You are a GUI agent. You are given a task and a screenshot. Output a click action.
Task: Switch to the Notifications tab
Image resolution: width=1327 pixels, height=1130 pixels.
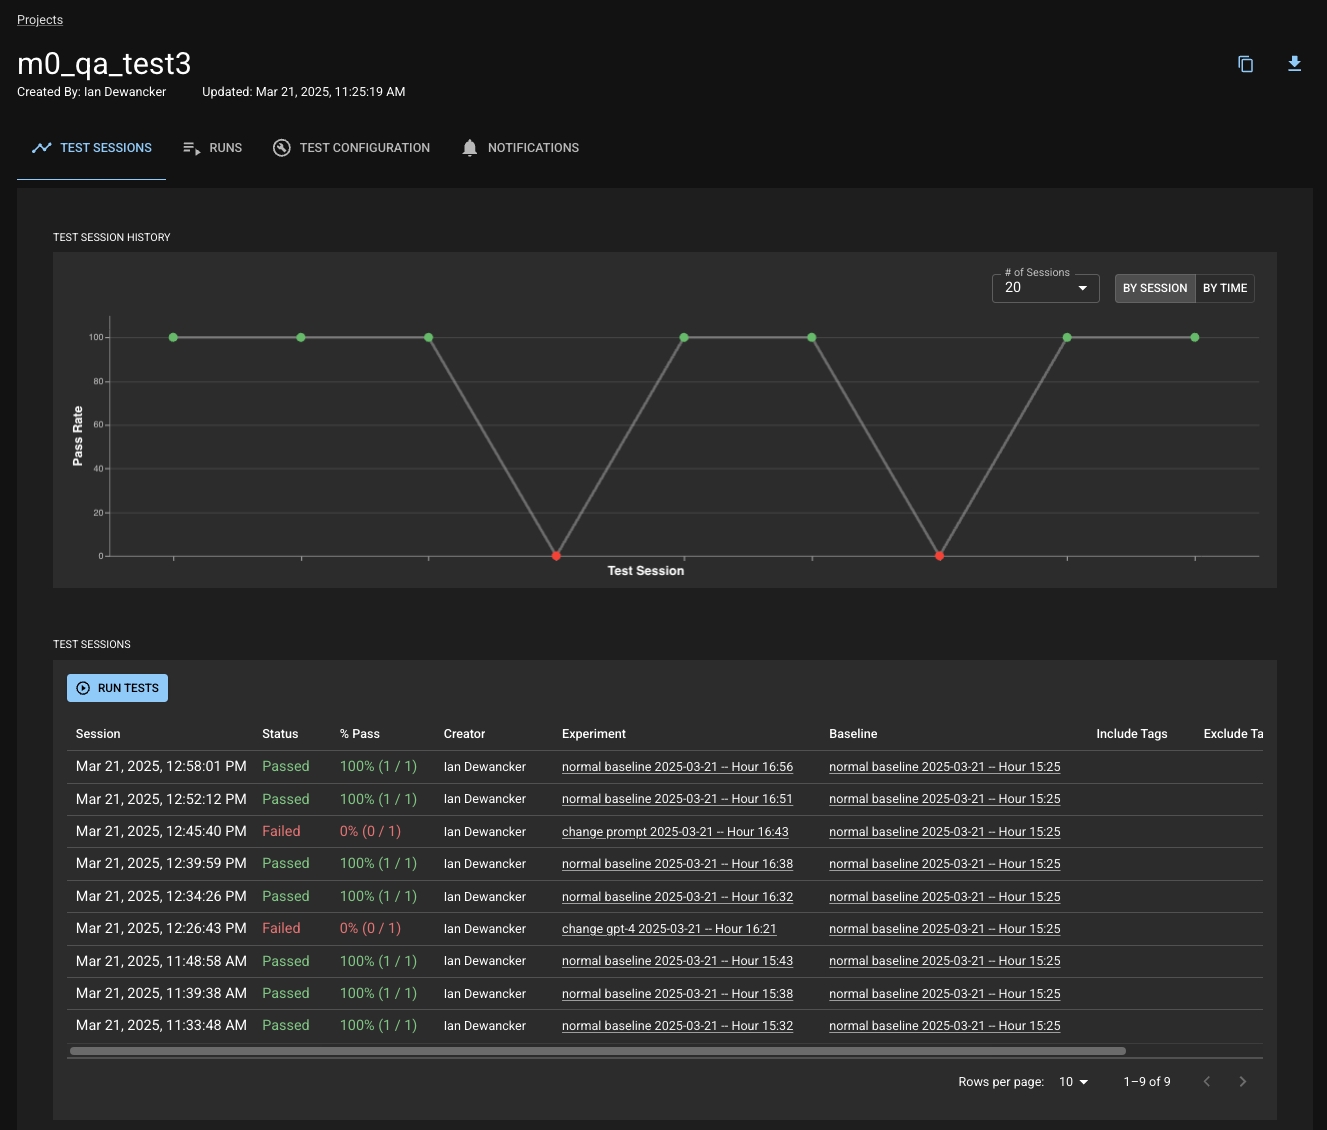click(532, 148)
